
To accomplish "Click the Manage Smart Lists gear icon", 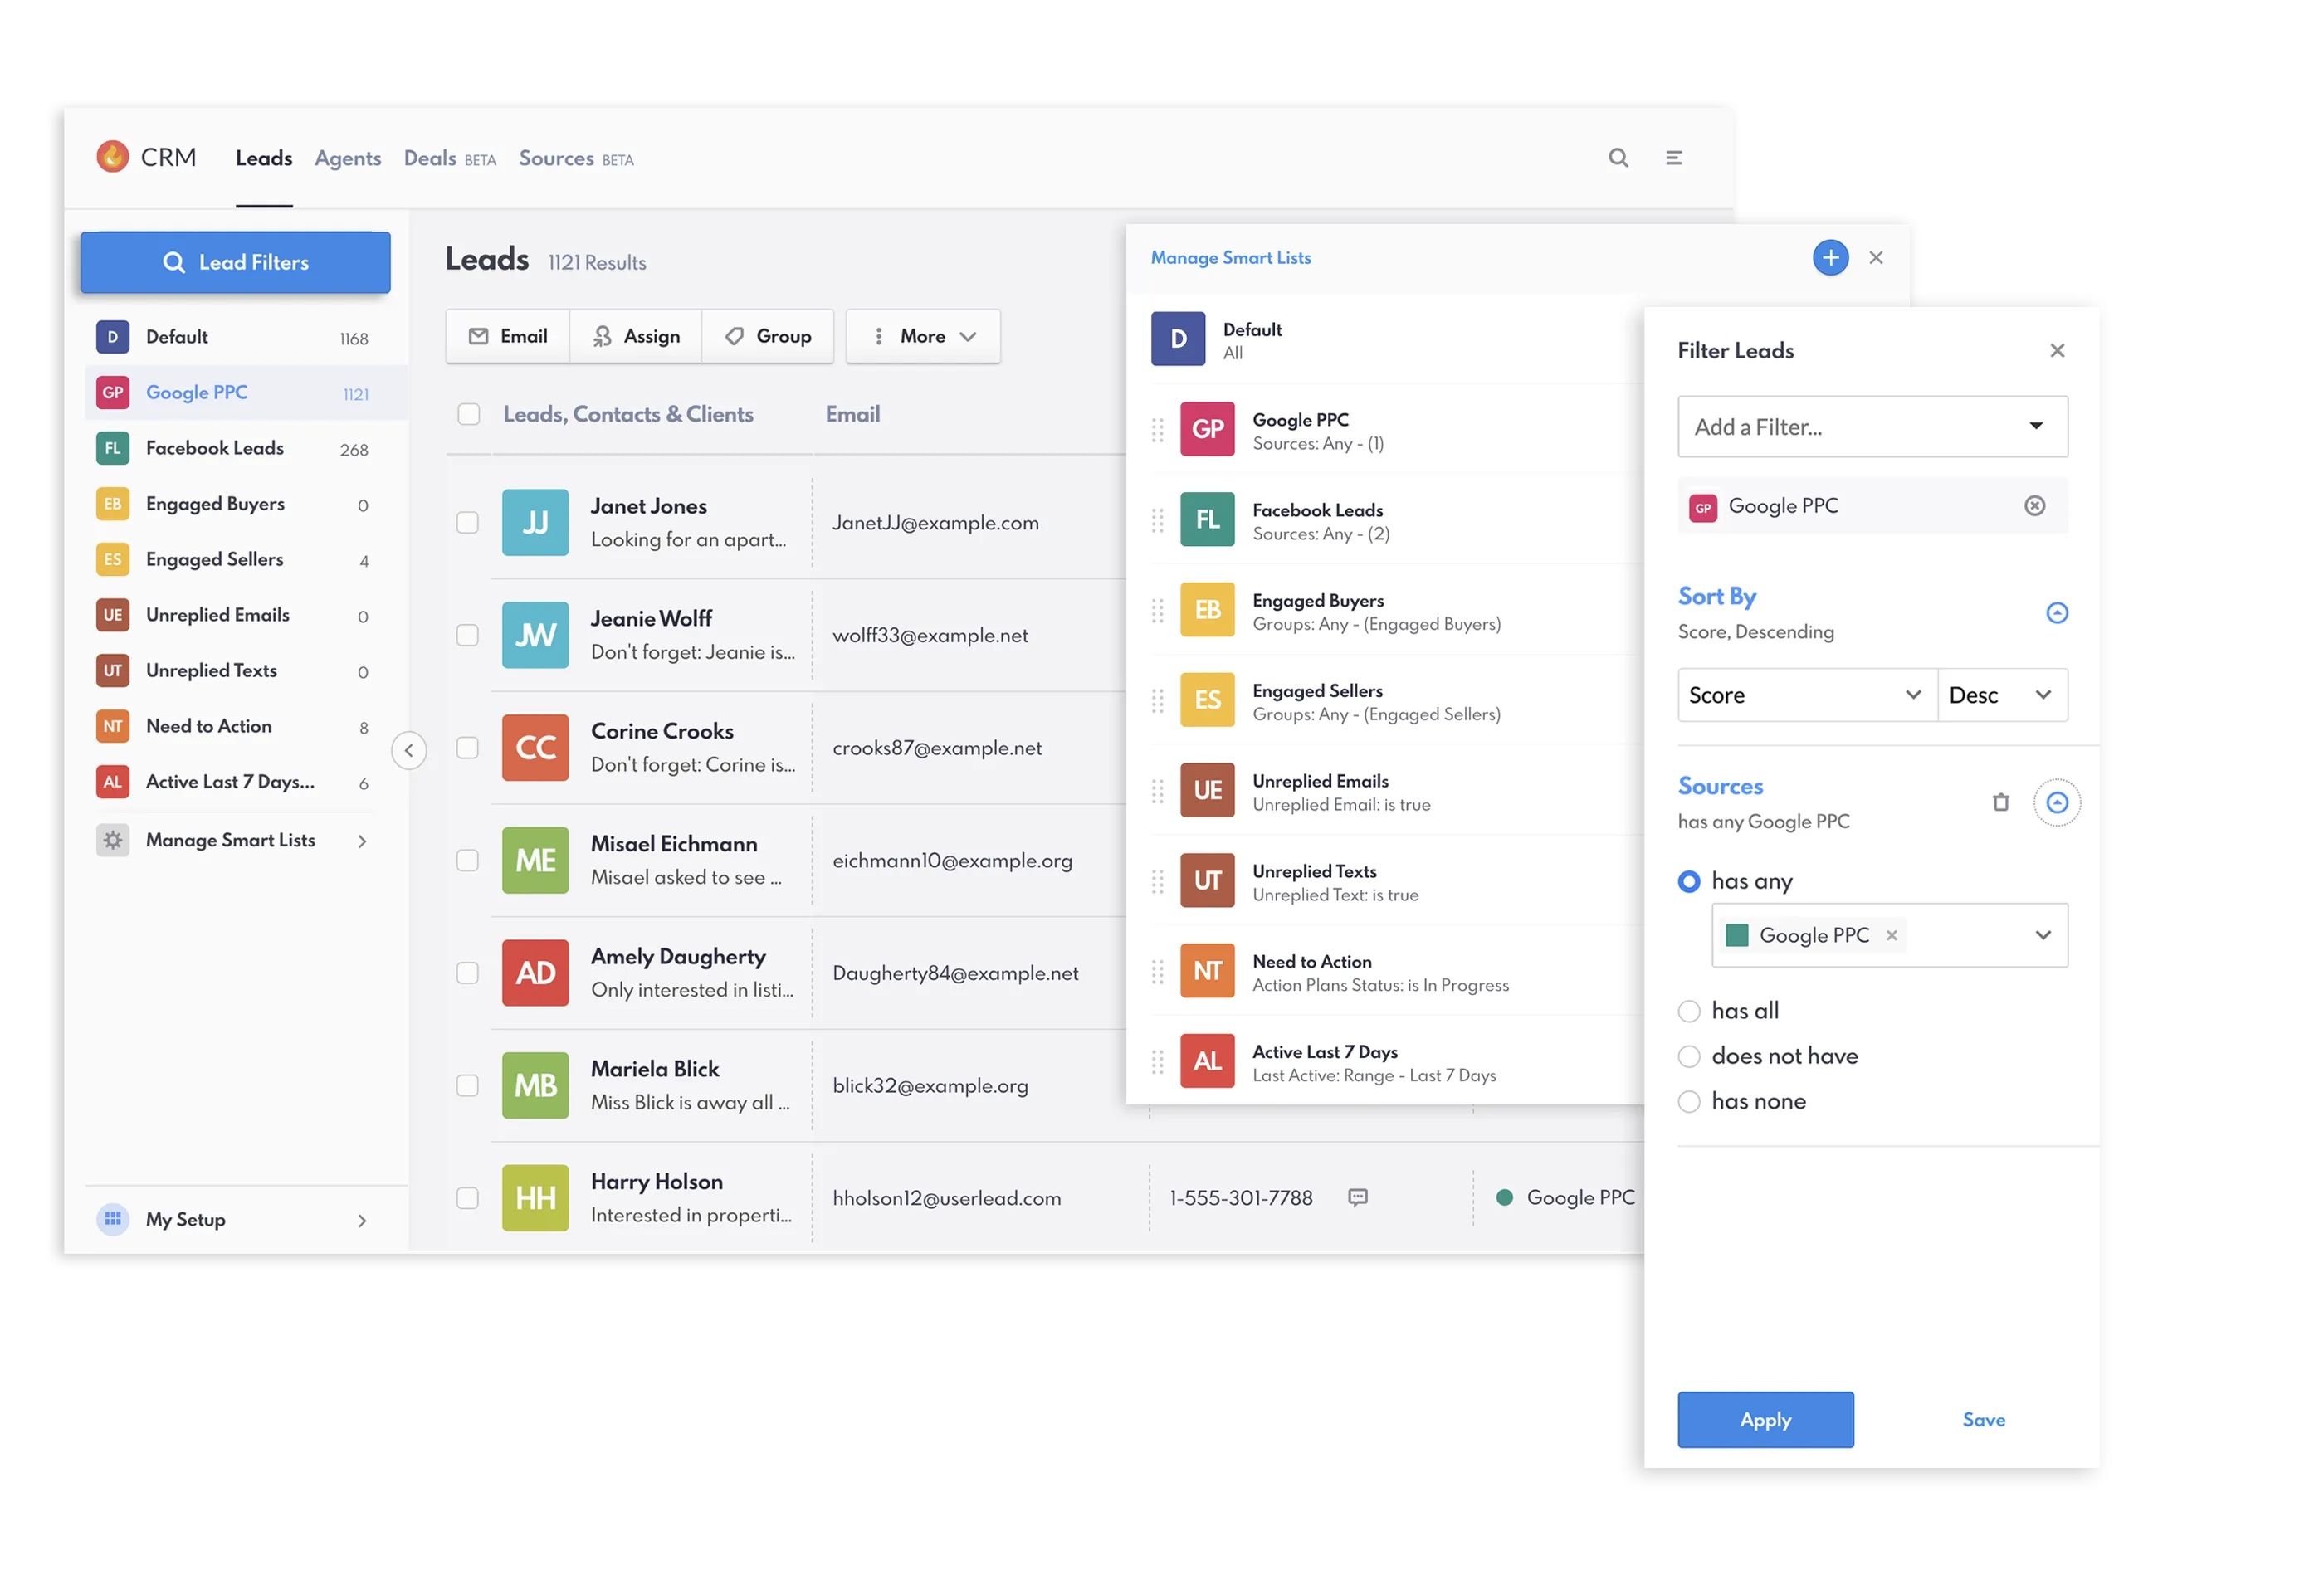I will click(x=112, y=840).
